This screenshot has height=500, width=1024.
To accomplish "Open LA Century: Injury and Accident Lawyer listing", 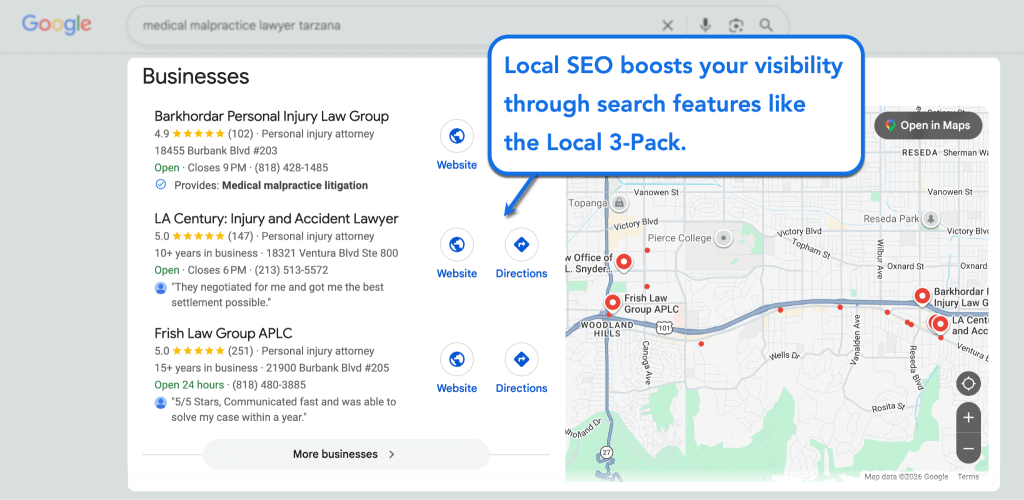I will click(x=276, y=218).
